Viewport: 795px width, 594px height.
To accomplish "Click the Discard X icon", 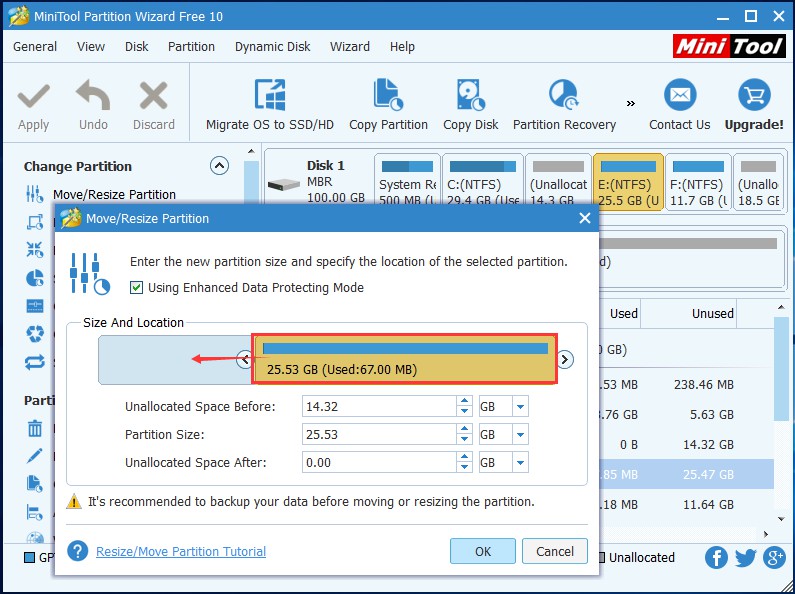I will tap(154, 96).
